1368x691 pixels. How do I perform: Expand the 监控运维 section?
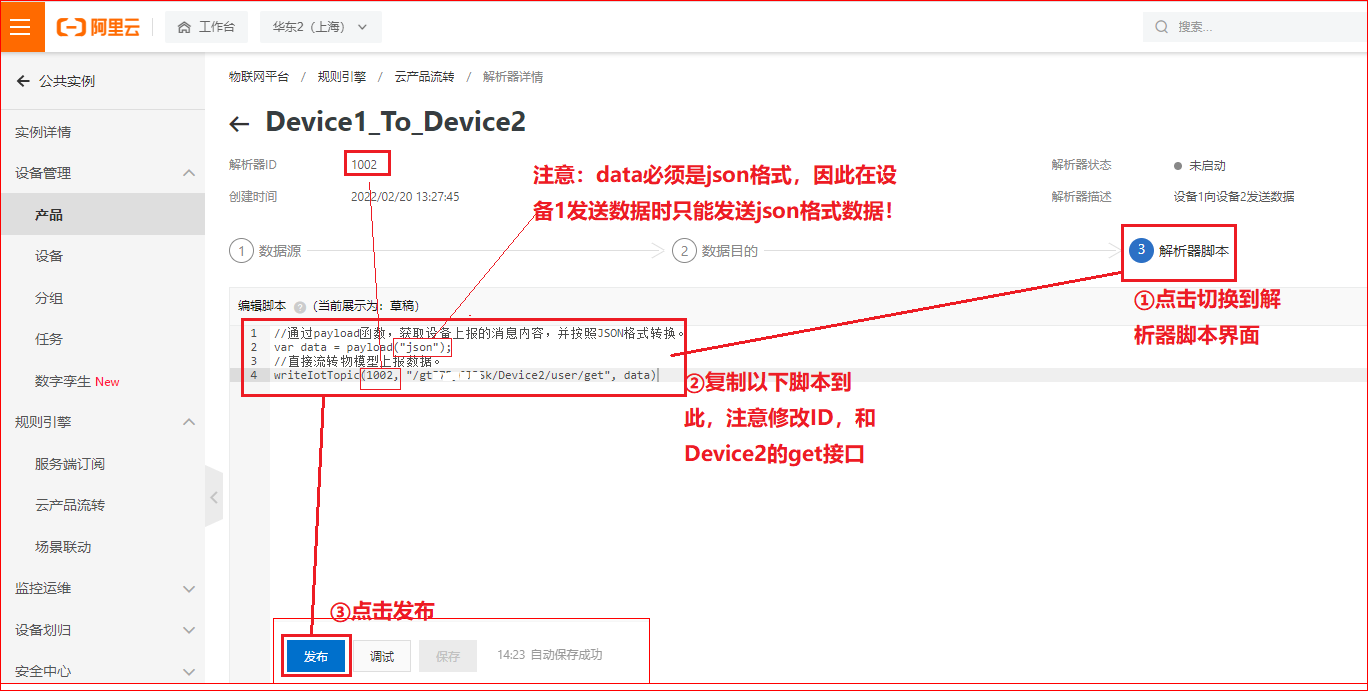[189, 588]
